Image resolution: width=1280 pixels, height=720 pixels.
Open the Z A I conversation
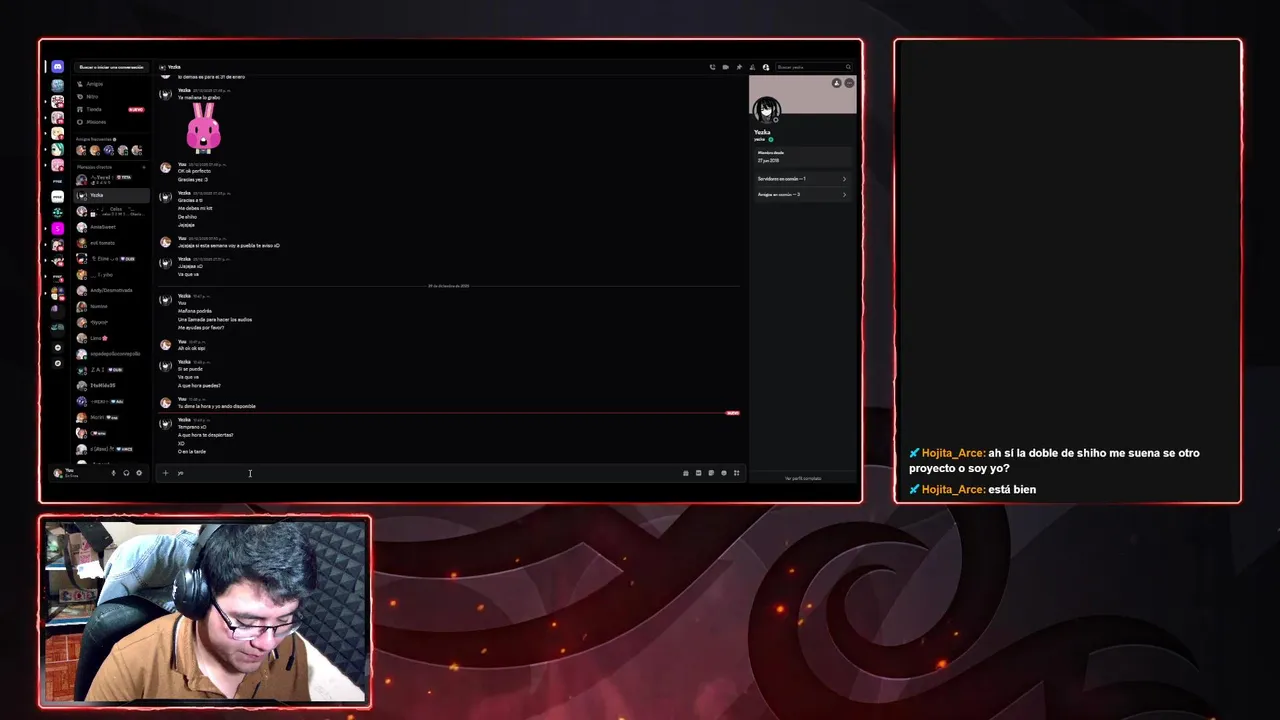tap(112, 370)
